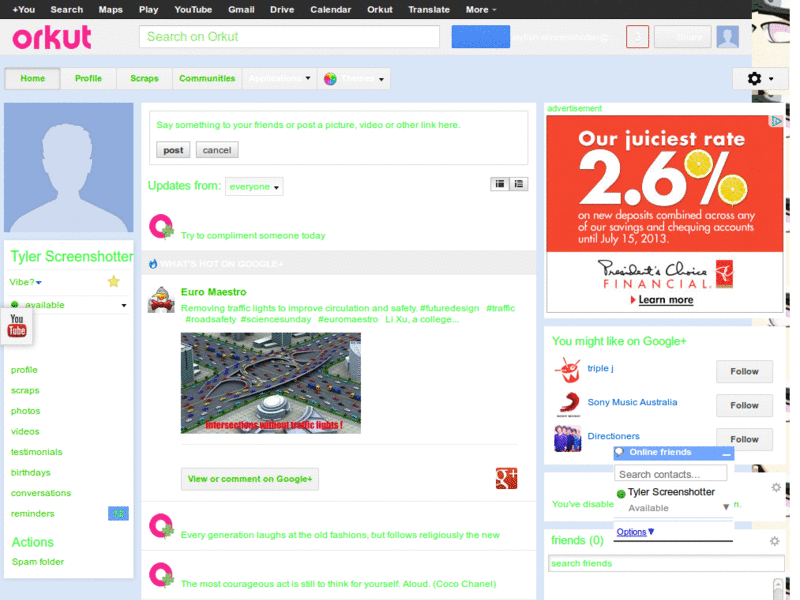Image resolution: width=800 pixels, height=600 pixels.
Task: Open the Updates from everyone dropdown
Action: [x=254, y=187]
